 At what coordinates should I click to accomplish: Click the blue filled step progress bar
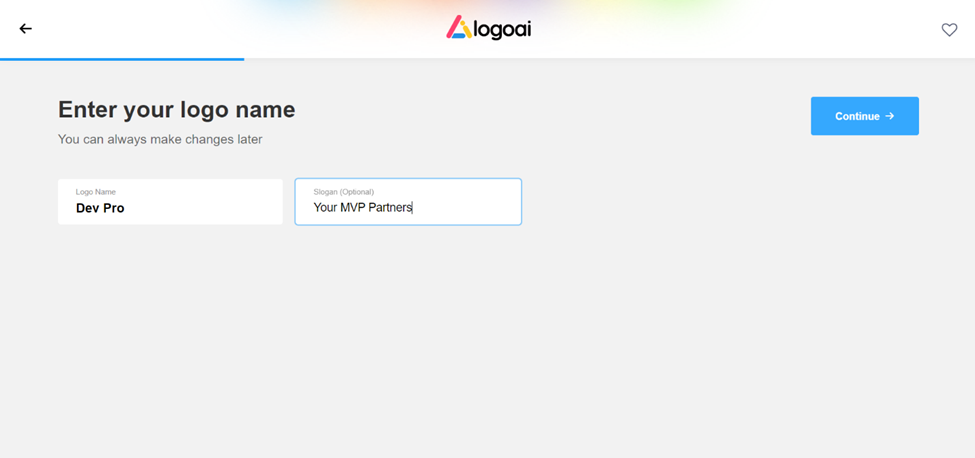[122, 59]
